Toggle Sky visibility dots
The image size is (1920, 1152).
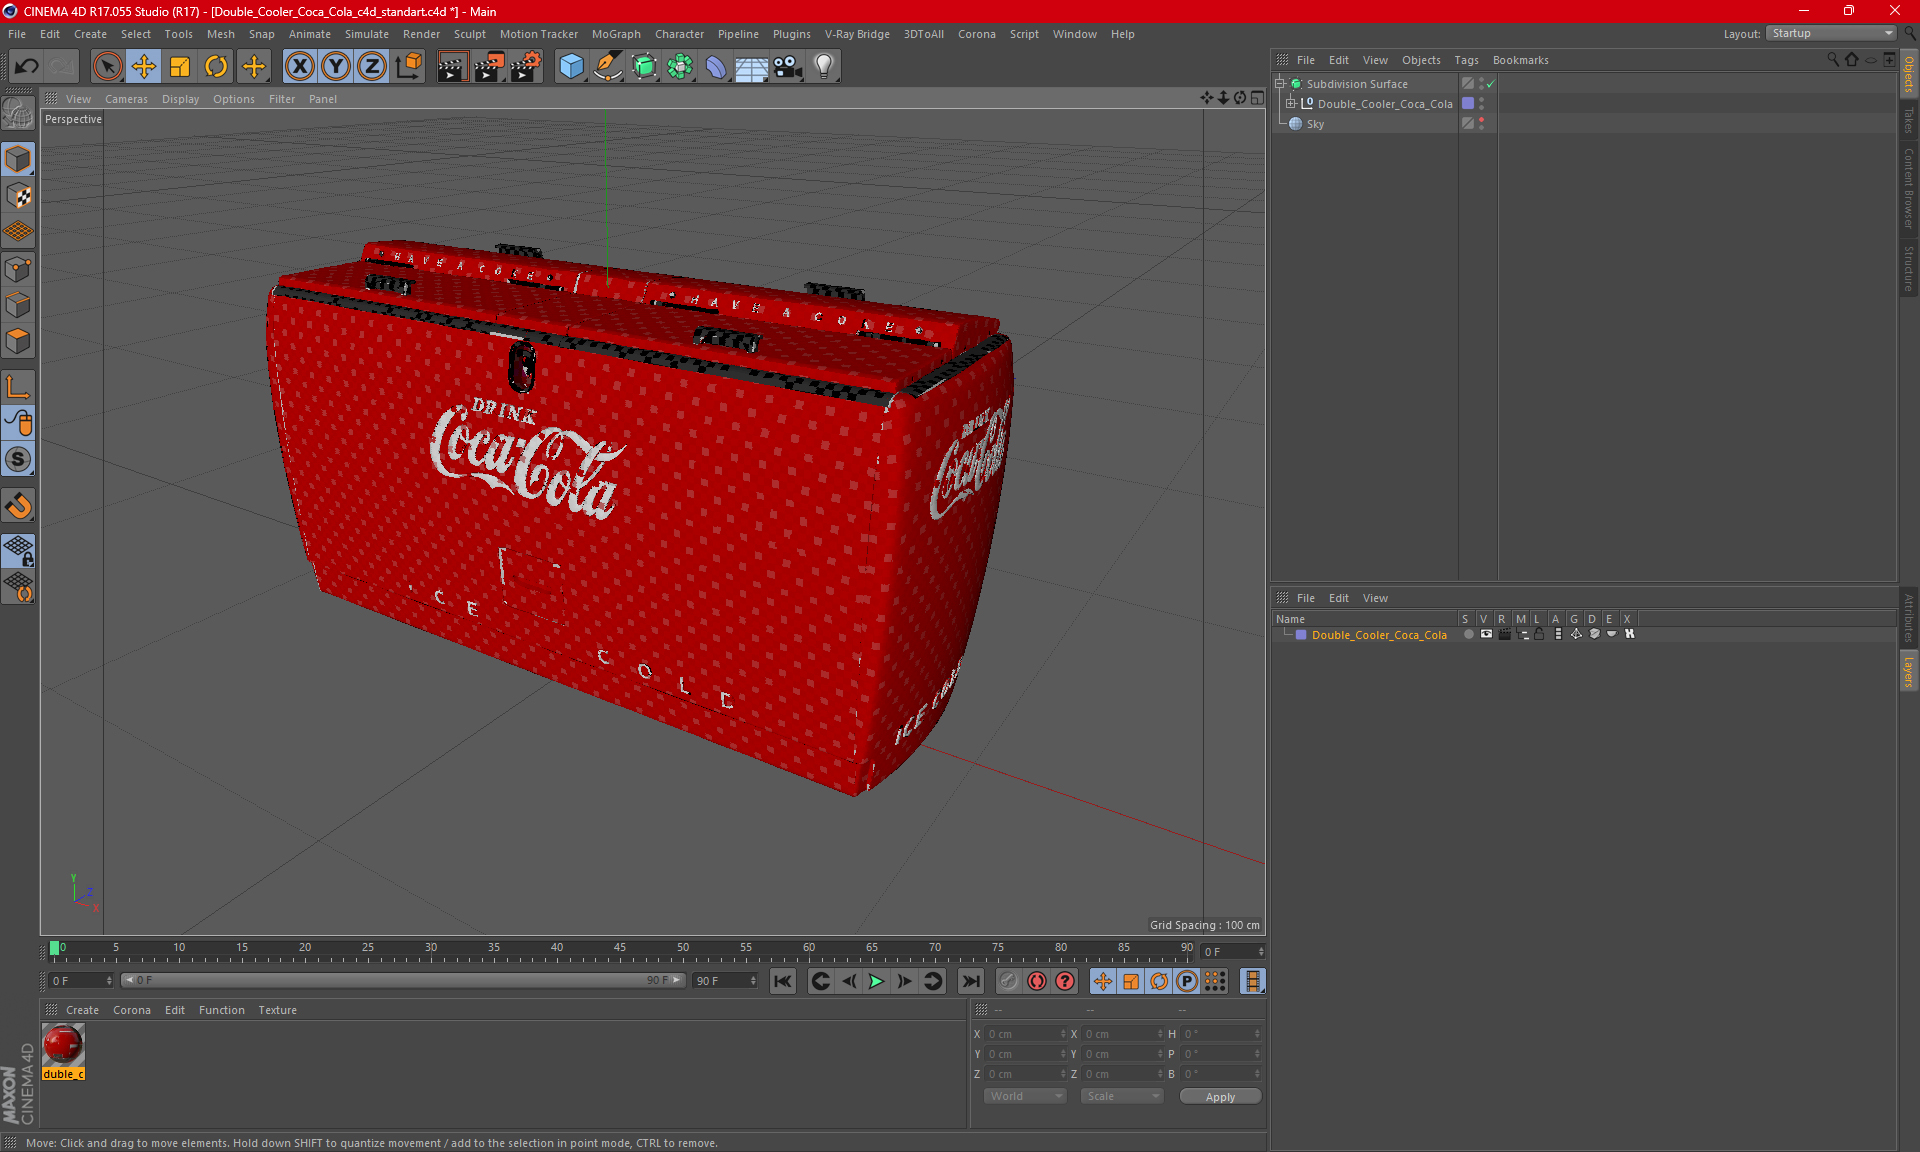point(1481,124)
